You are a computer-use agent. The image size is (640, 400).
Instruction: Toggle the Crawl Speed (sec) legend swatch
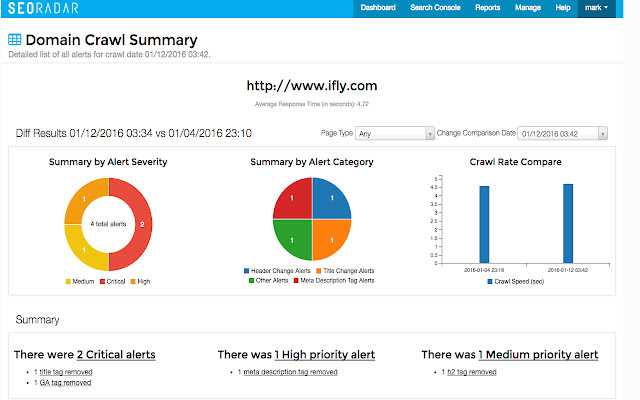tap(490, 282)
